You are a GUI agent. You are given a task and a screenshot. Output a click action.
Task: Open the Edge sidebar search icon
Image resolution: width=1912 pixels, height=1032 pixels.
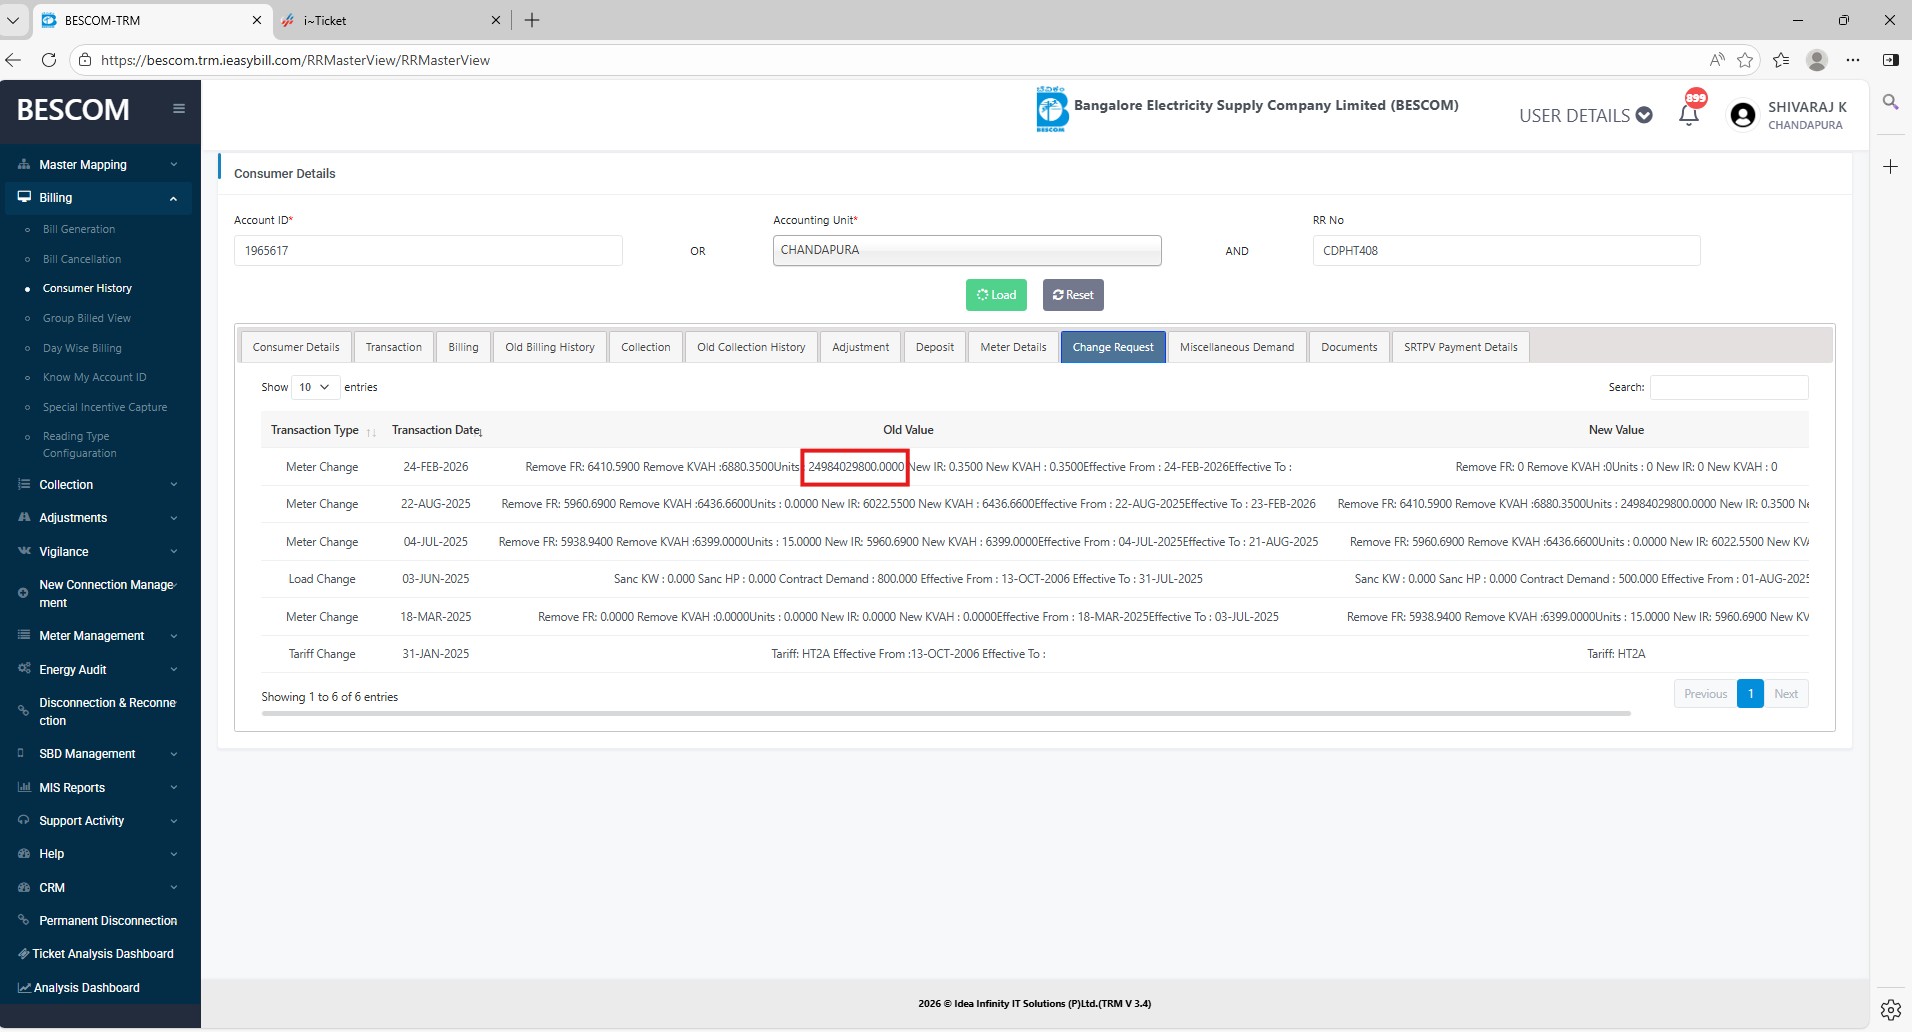click(1890, 102)
